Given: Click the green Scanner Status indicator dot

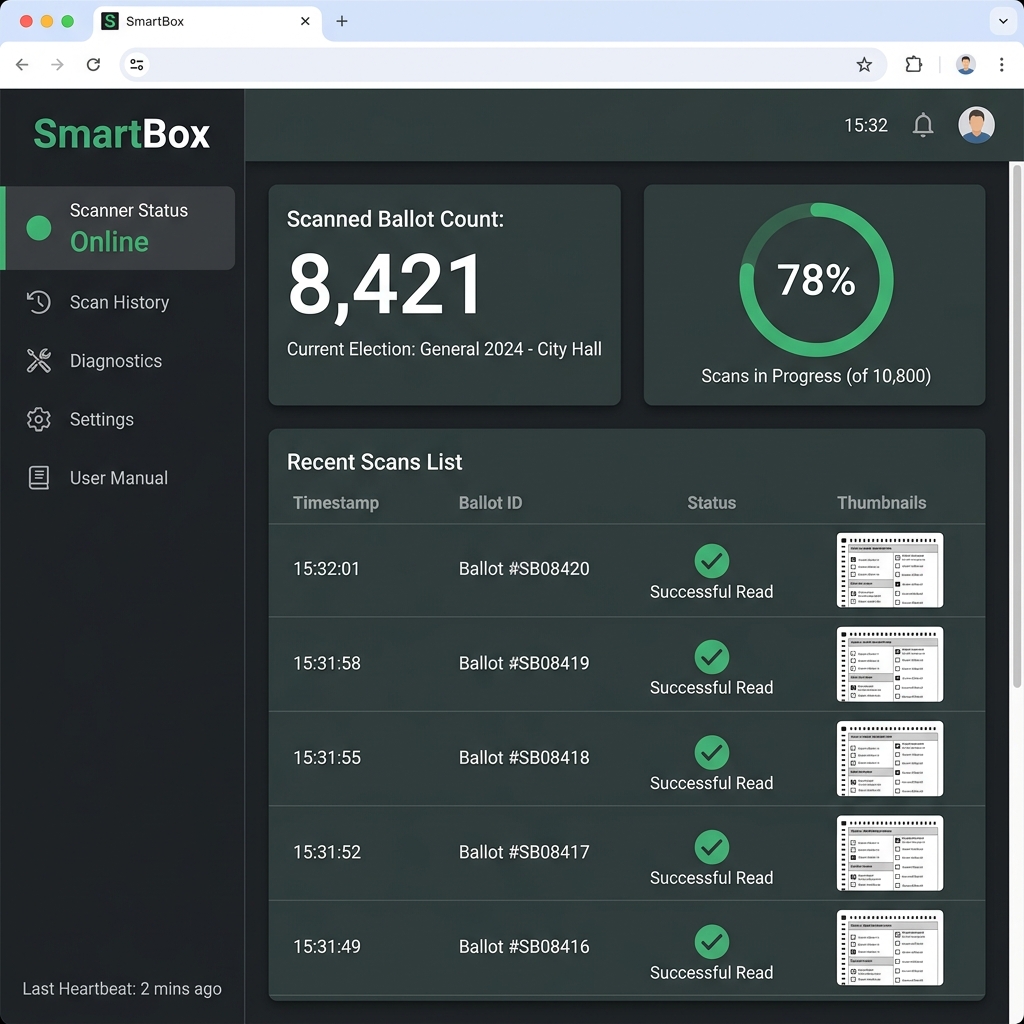Looking at the screenshot, I should point(39,228).
